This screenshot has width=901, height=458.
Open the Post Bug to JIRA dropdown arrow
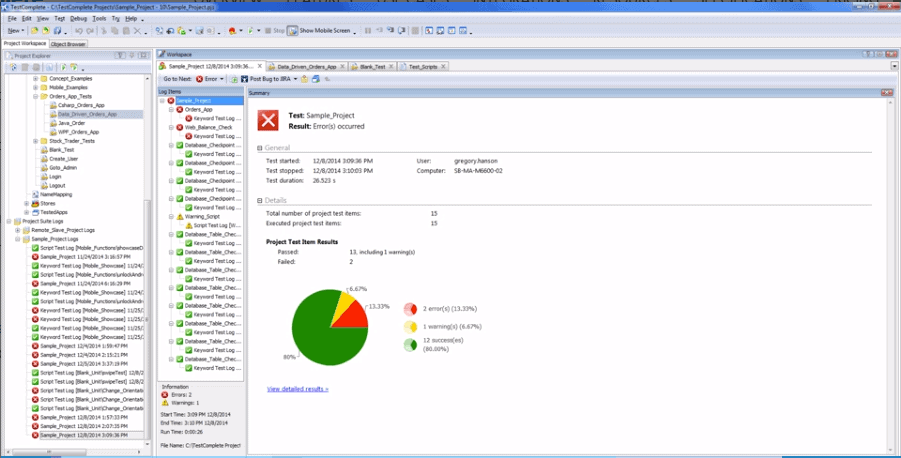(x=295, y=79)
